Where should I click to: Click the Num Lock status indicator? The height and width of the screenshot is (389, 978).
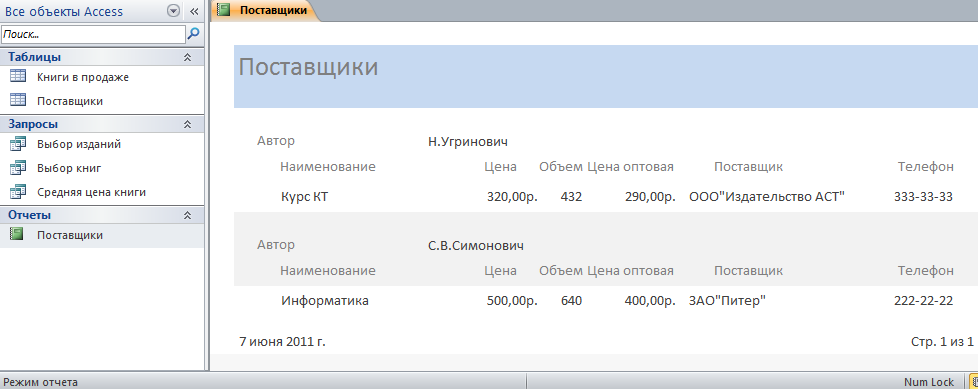tap(929, 382)
